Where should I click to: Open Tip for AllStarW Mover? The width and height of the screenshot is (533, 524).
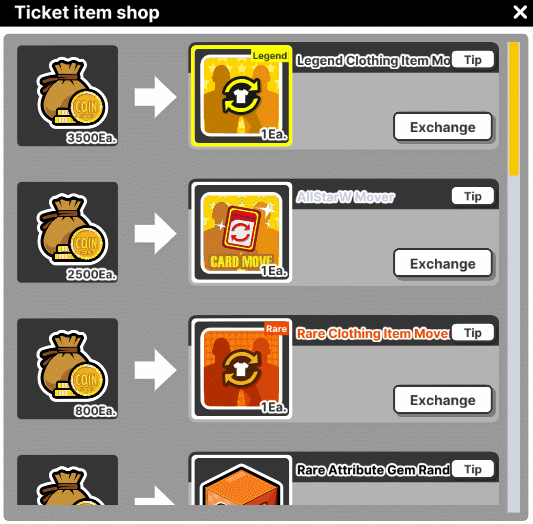(x=473, y=196)
